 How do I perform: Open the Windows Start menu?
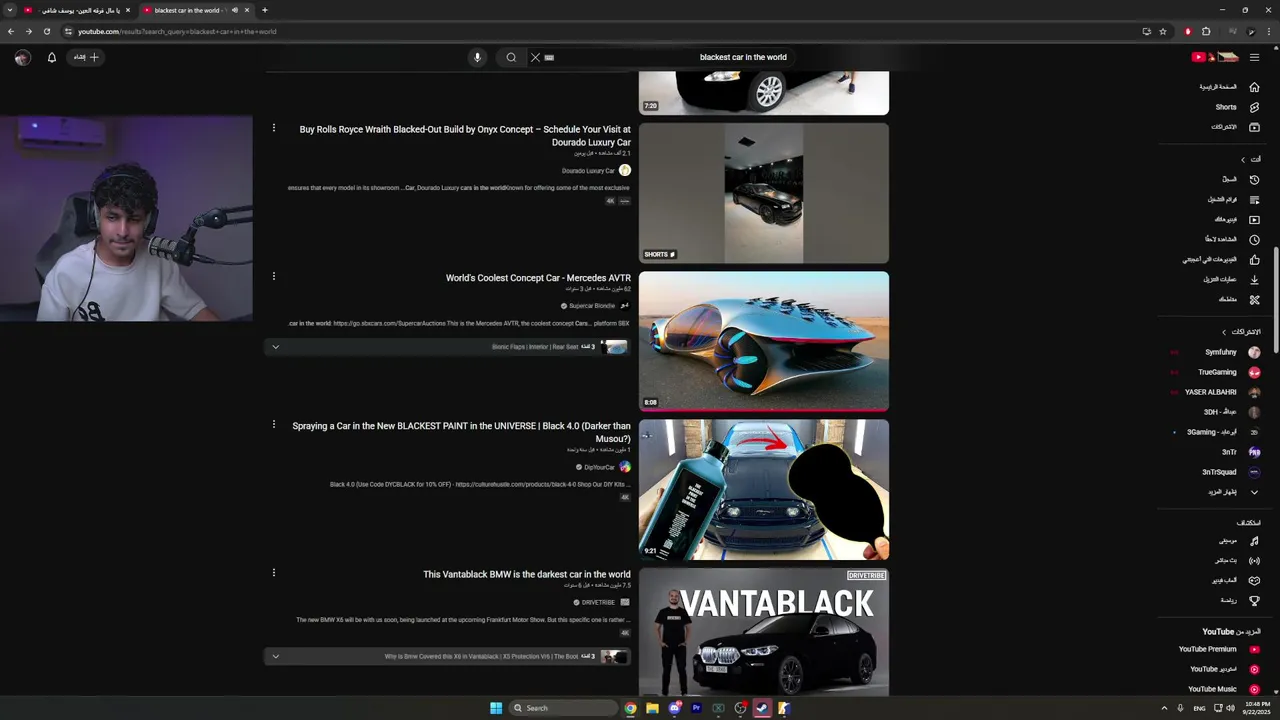click(496, 708)
